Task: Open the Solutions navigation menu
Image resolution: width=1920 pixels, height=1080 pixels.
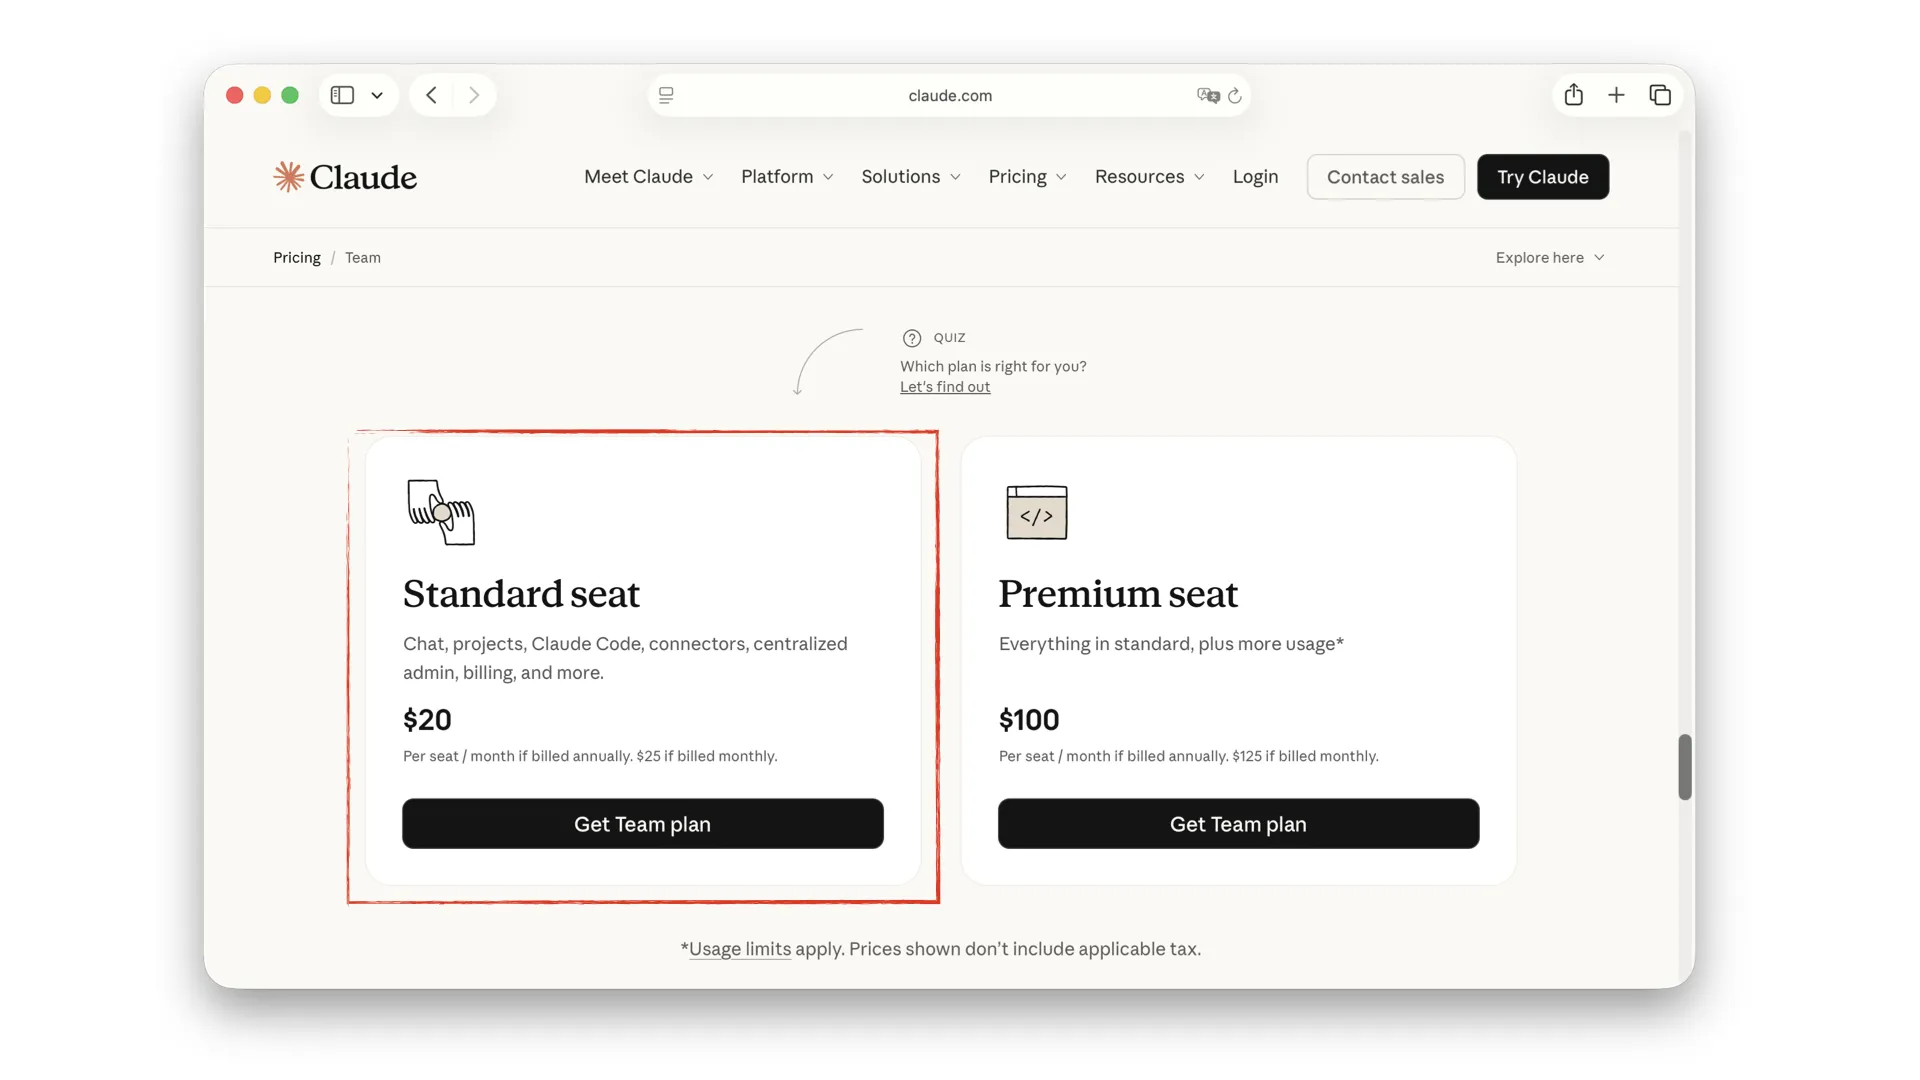Action: 910,177
